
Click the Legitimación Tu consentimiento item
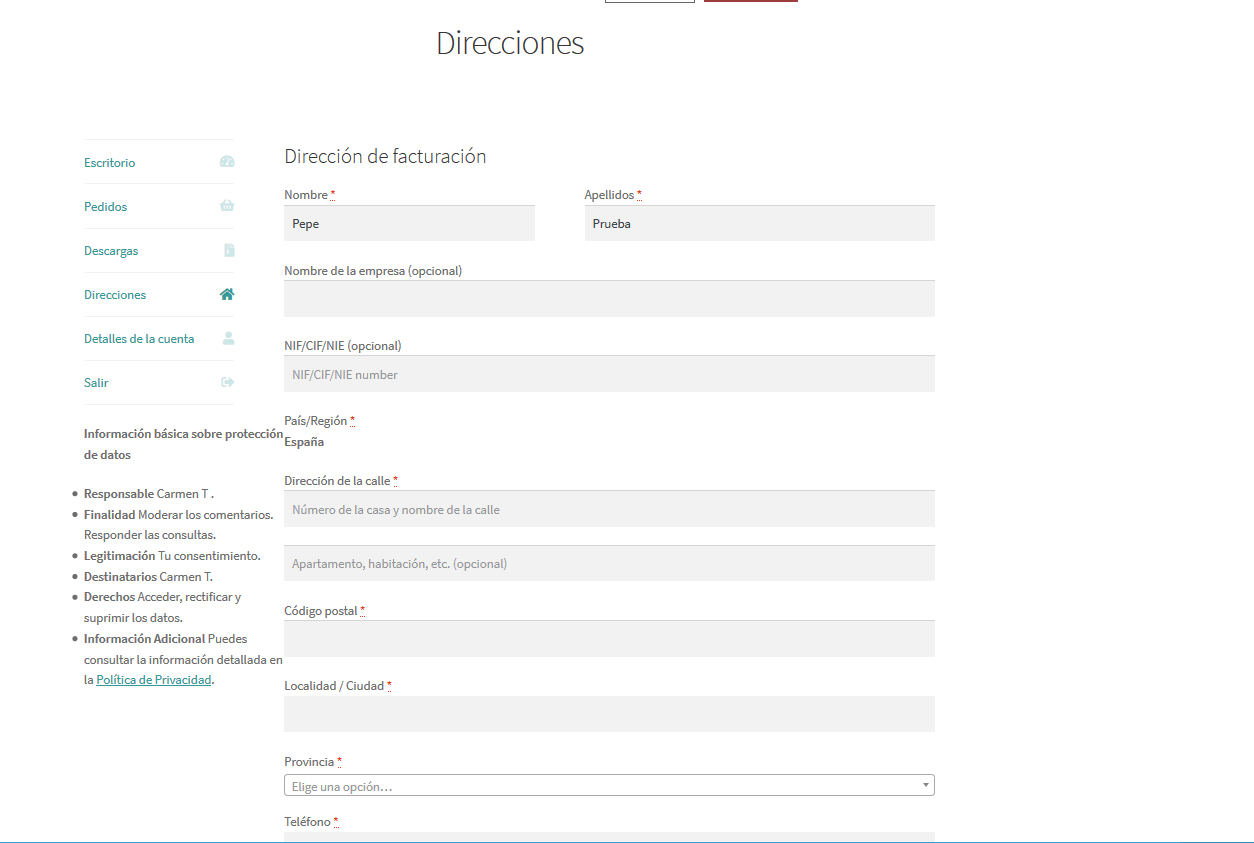point(172,556)
